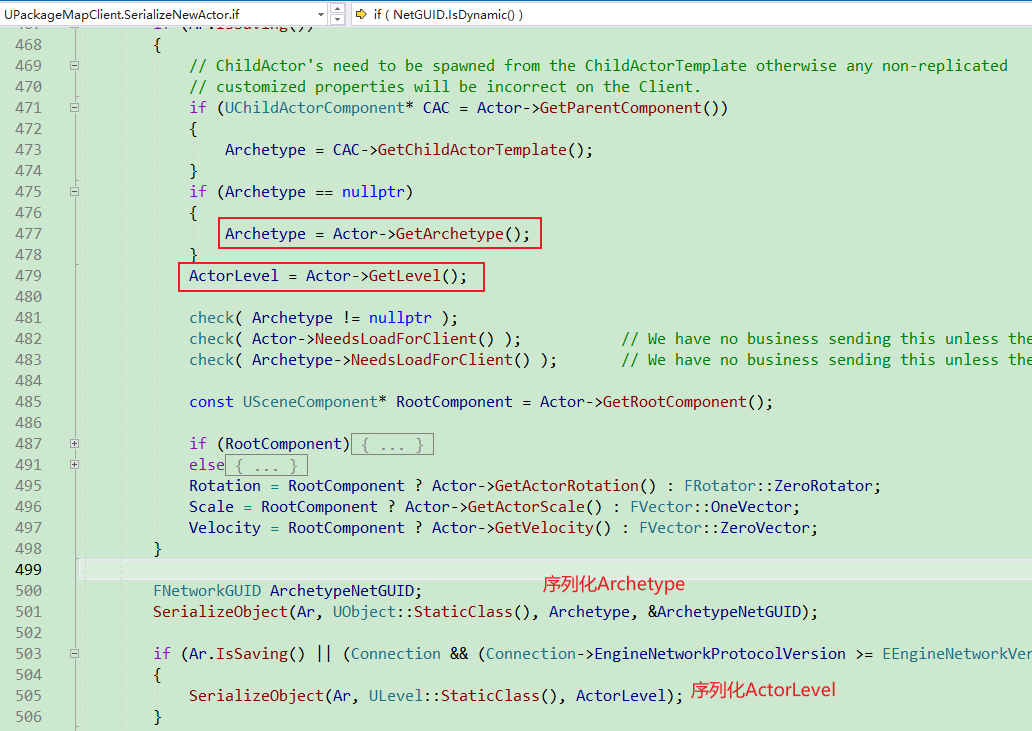Expand the collapsed if (RootComponent) block at line 487

(x=74, y=444)
